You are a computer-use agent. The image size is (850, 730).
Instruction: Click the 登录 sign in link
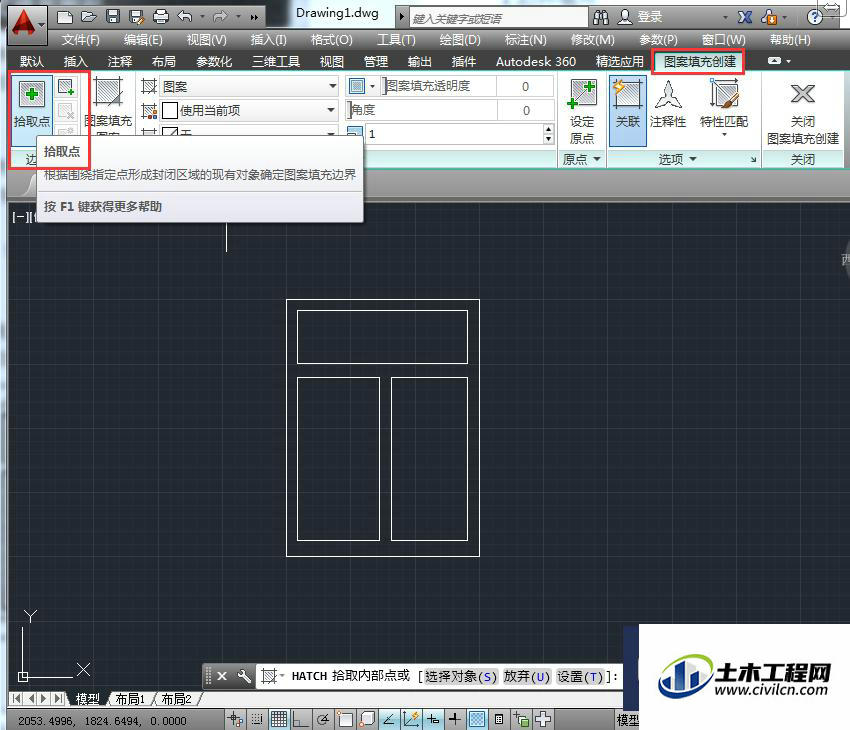[649, 17]
